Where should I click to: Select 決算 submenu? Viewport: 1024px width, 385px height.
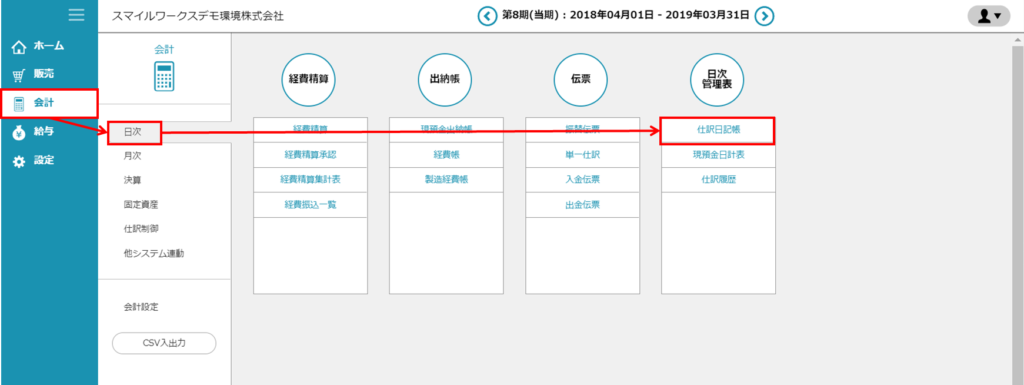tap(133, 180)
